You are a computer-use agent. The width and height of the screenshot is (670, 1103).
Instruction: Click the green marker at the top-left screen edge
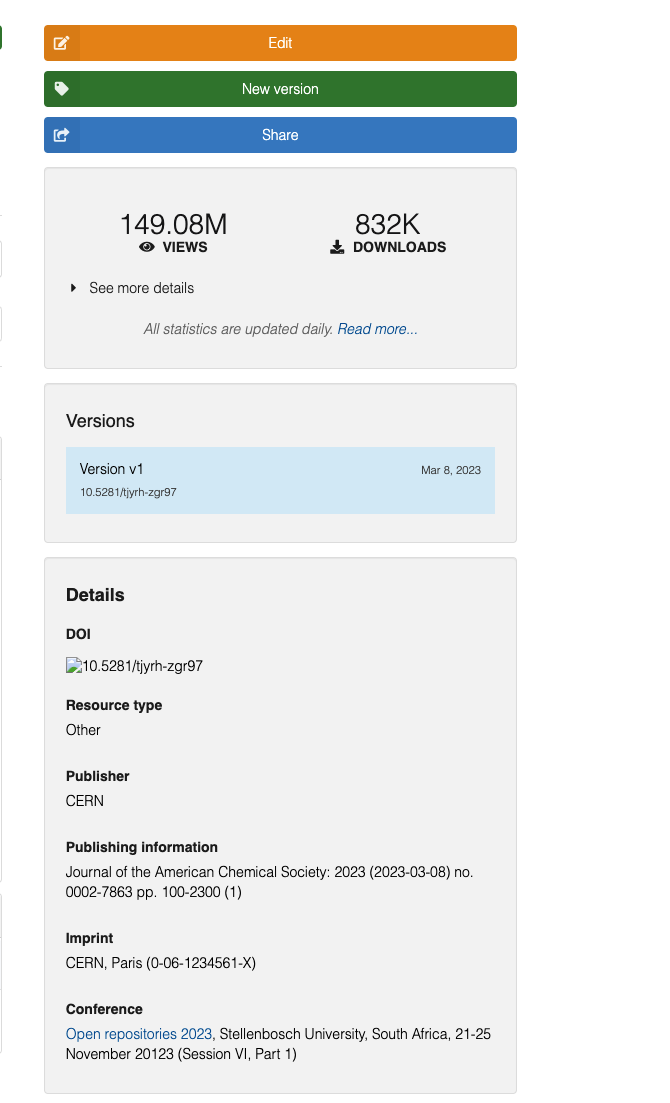coord(2,37)
